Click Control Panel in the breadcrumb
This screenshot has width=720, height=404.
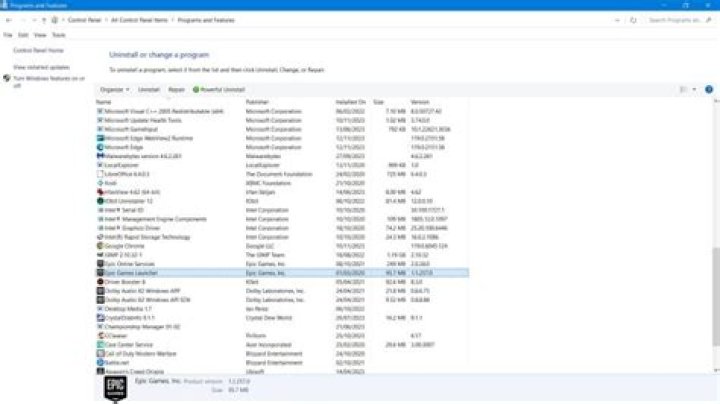(84, 20)
